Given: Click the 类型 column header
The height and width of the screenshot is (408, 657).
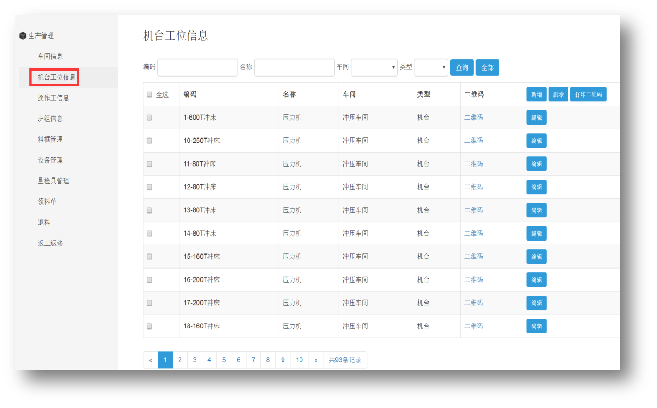Looking at the screenshot, I should click(423, 95).
